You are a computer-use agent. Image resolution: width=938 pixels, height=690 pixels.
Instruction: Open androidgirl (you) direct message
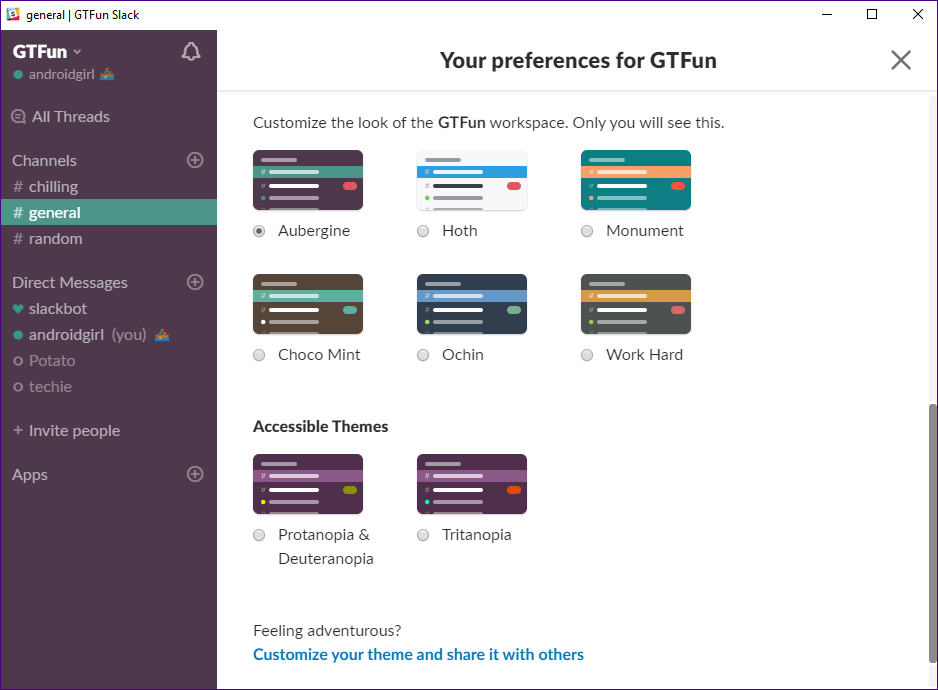click(x=108, y=335)
